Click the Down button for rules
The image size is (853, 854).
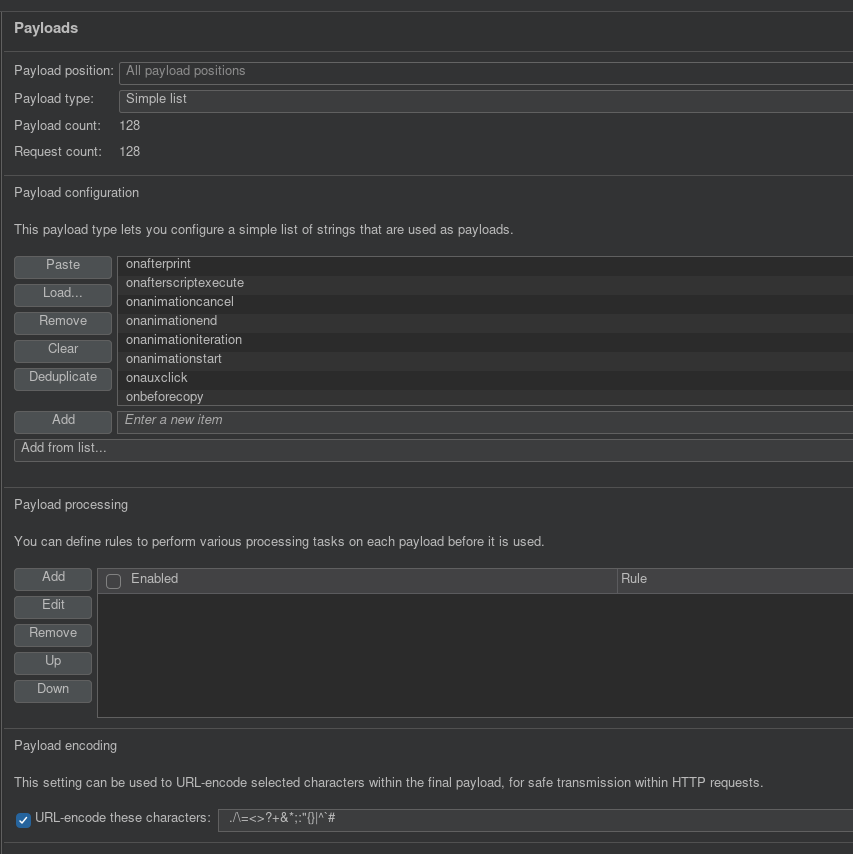pos(53,690)
